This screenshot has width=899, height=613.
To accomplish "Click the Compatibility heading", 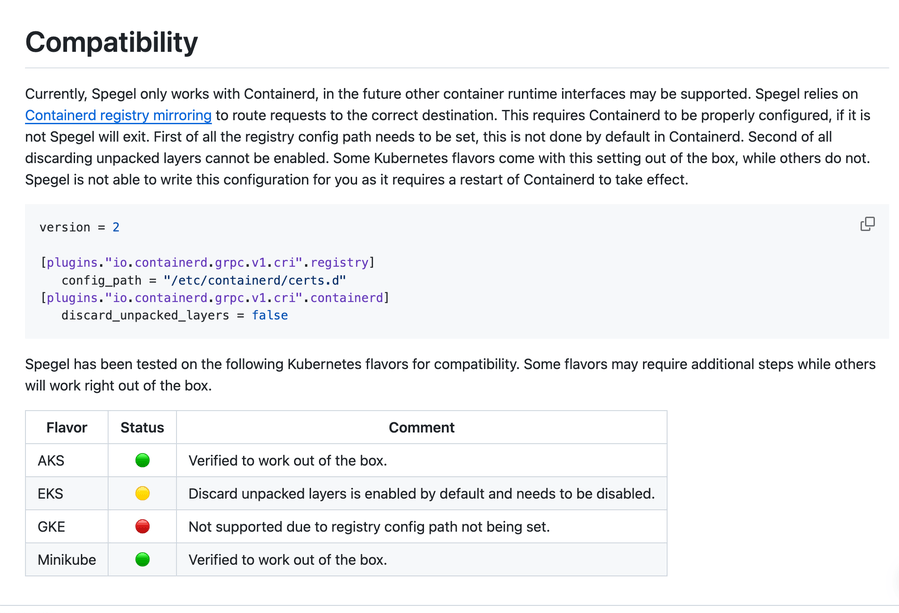I will tap(111, 42).
